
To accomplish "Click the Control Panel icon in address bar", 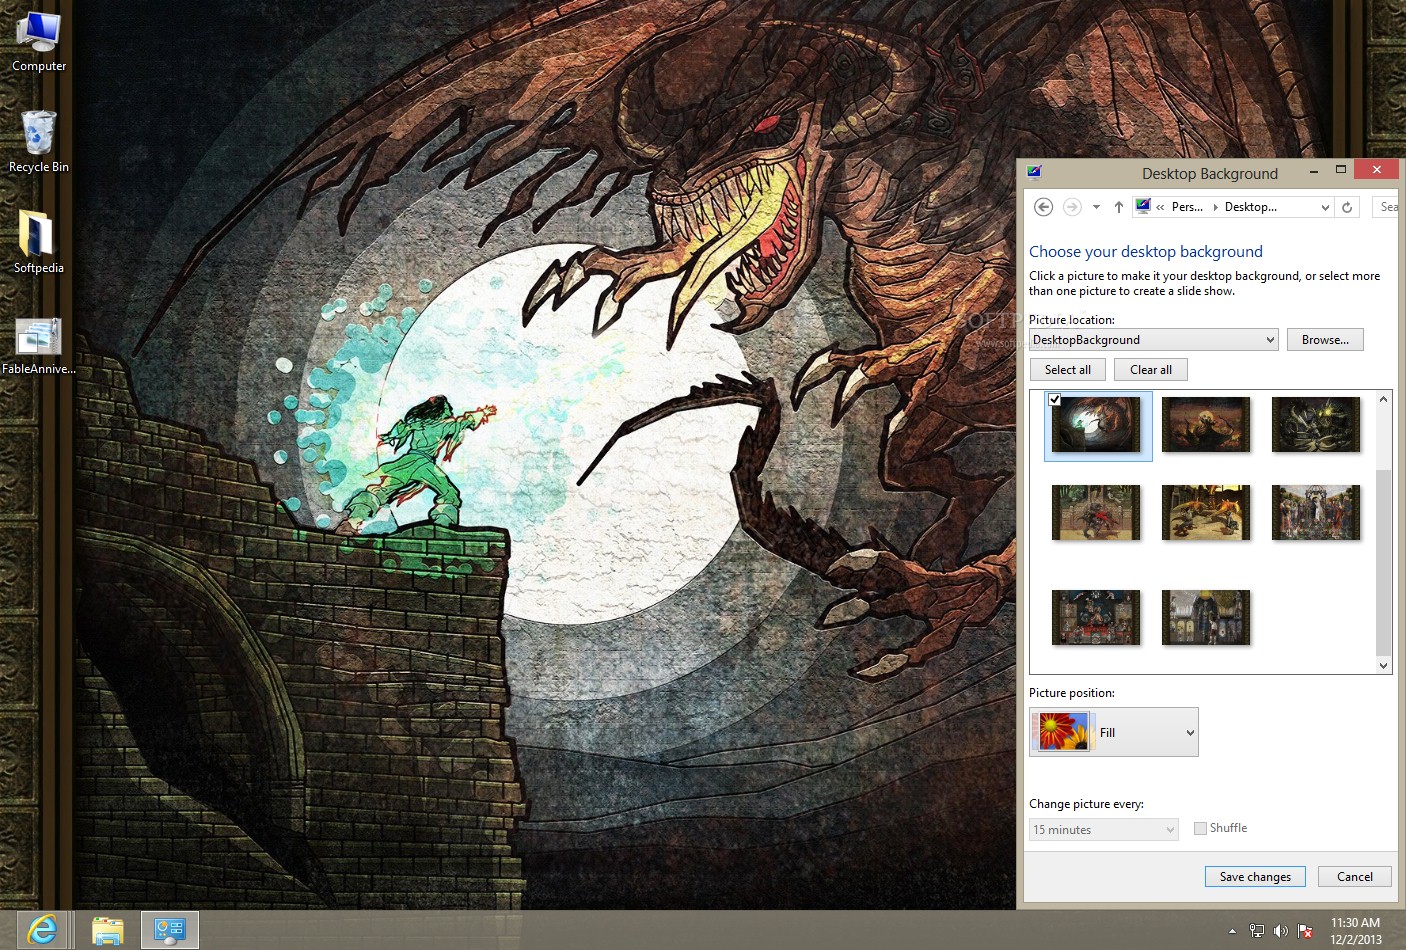I will click(1143, 207).
